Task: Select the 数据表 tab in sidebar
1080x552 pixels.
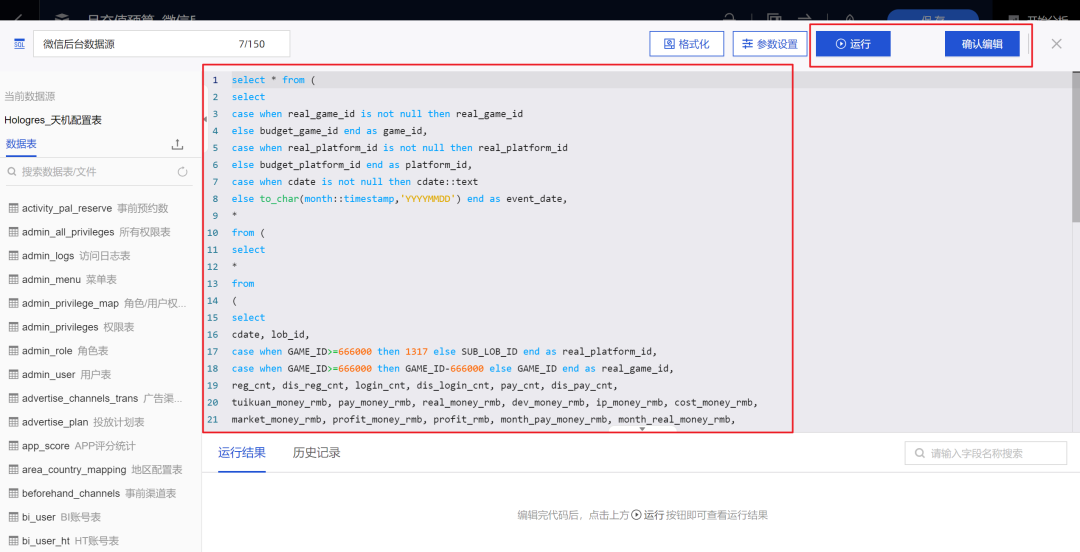Action: [x=21, y=144]
